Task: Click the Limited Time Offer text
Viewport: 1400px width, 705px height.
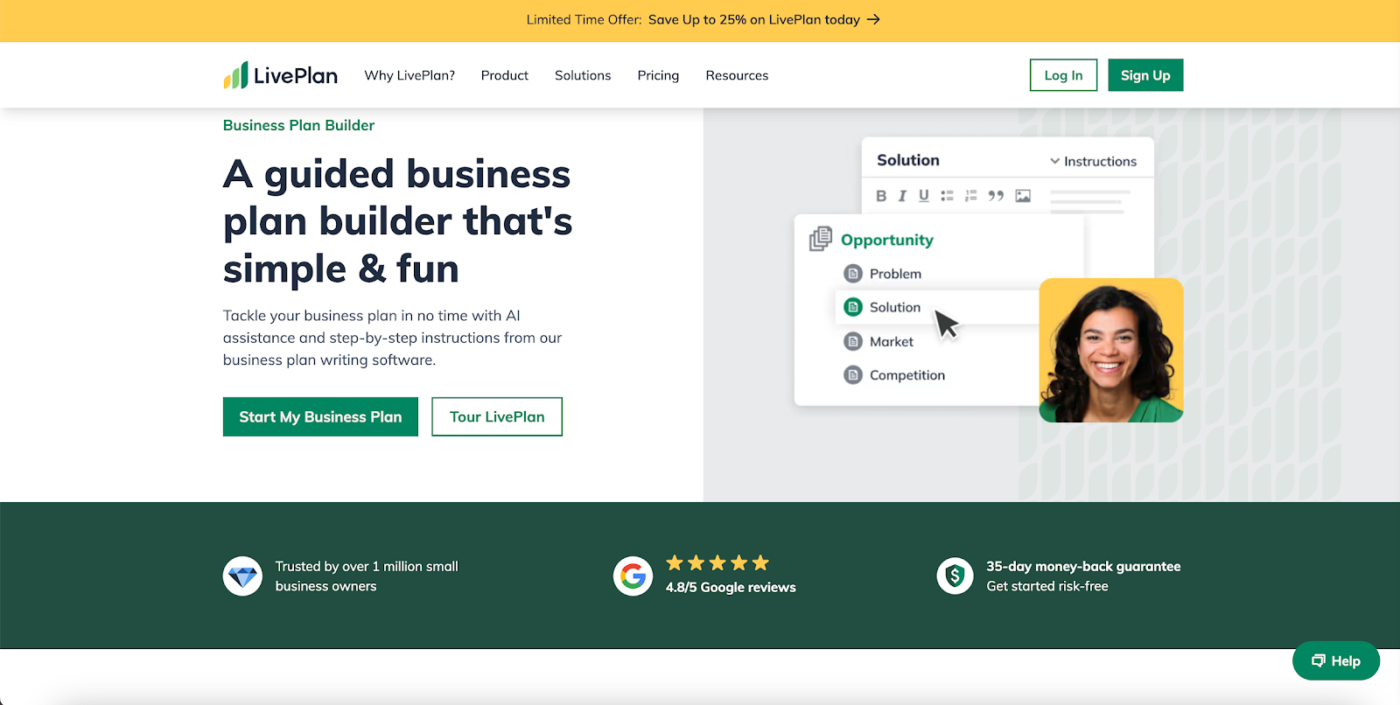Action: [583, 19]
